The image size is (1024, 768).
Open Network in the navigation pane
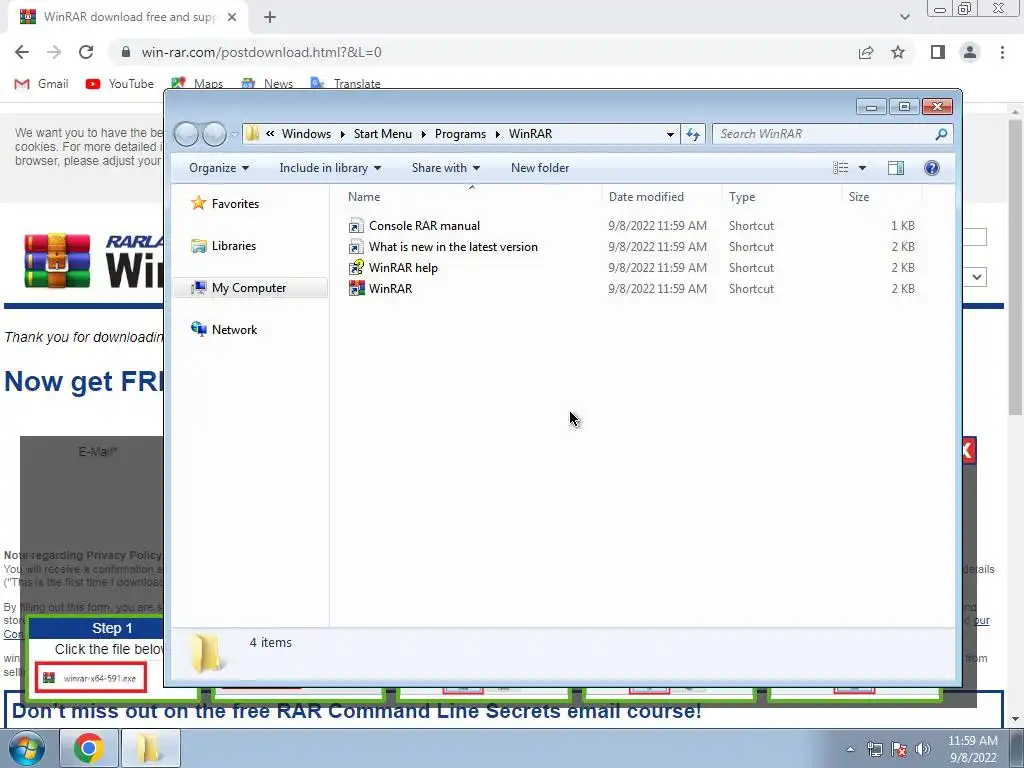(x=224, y=330)
